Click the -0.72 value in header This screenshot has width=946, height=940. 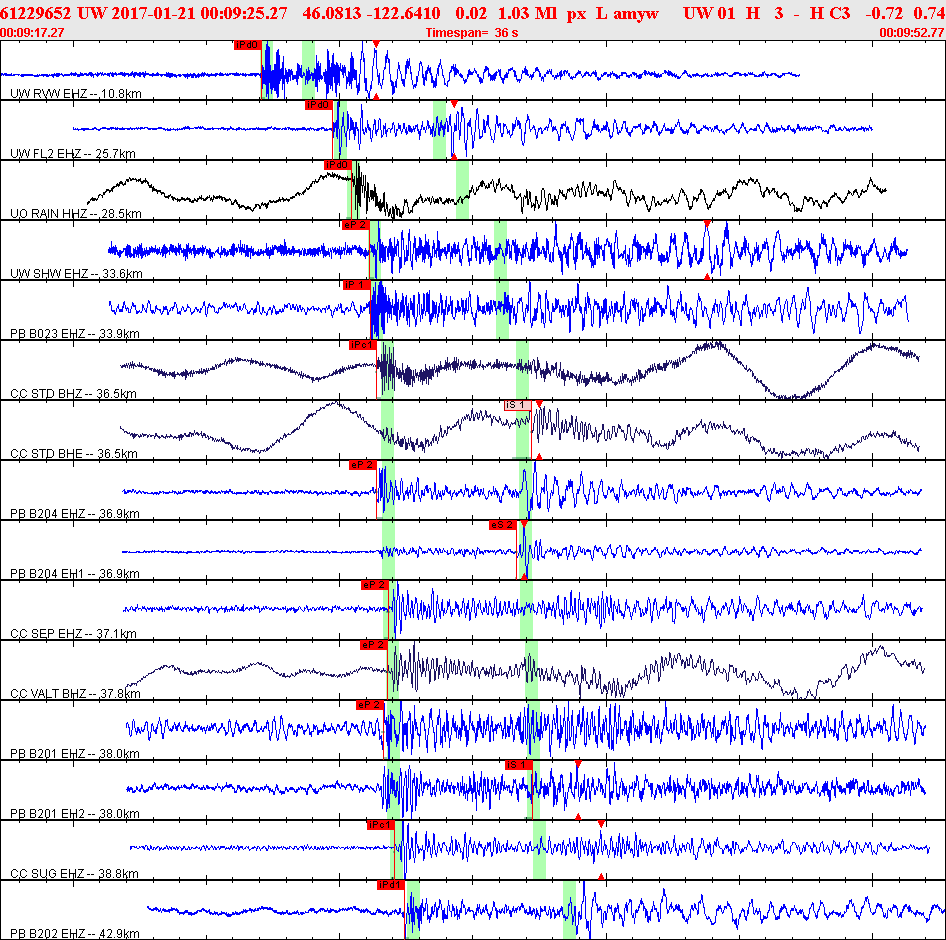click(x=883, y=13)
